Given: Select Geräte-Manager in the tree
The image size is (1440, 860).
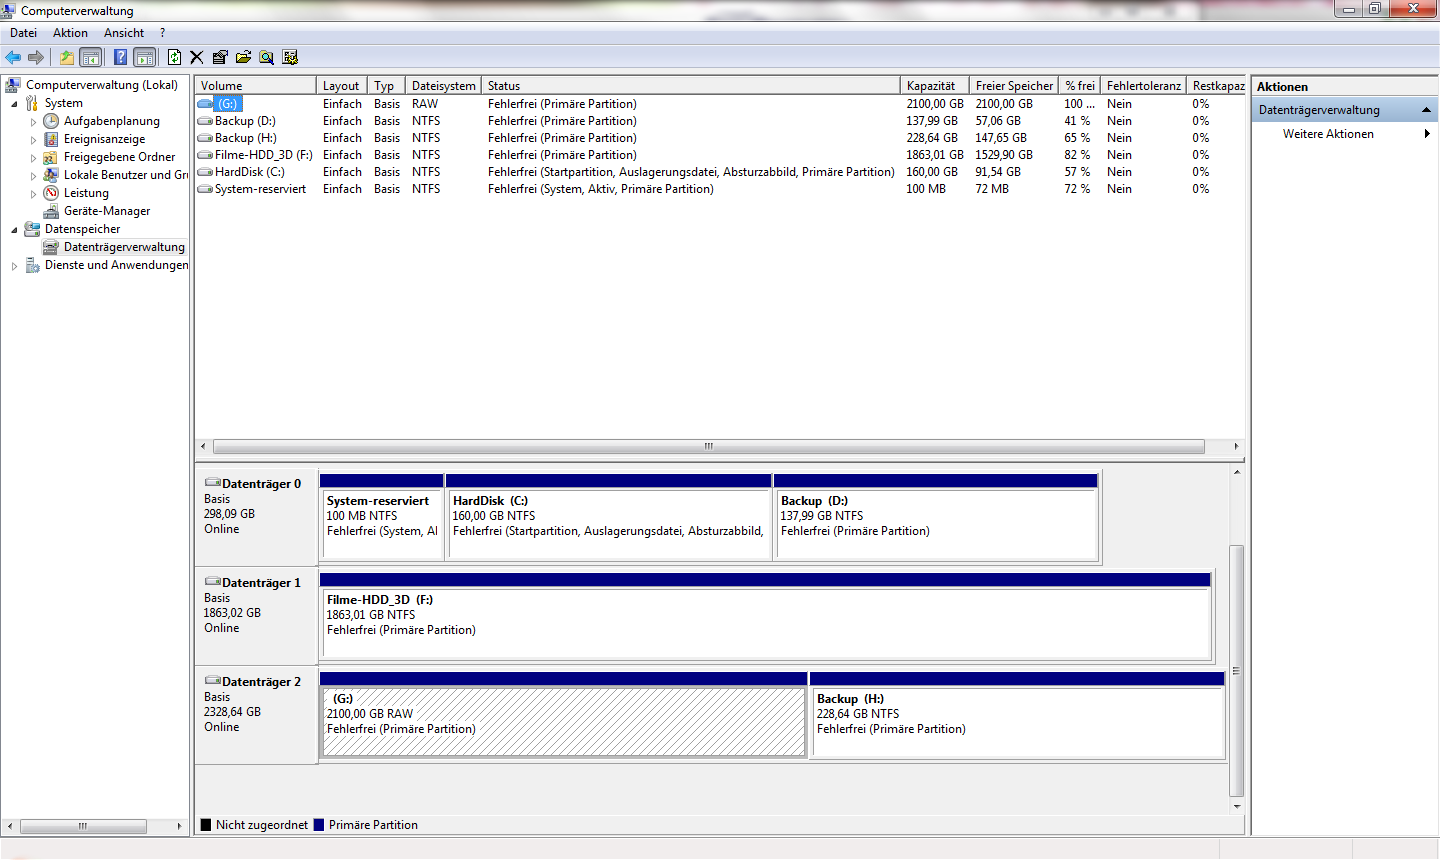Looking at the screenshot, I should [x=106, y=211].
